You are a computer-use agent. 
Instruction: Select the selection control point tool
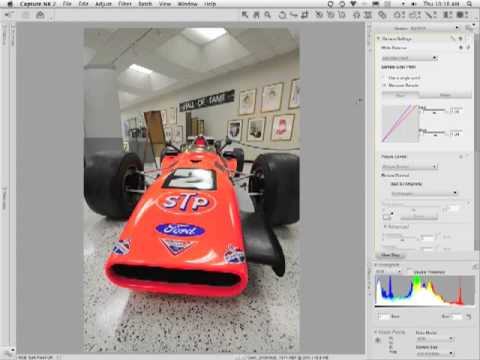coord(398,15)
